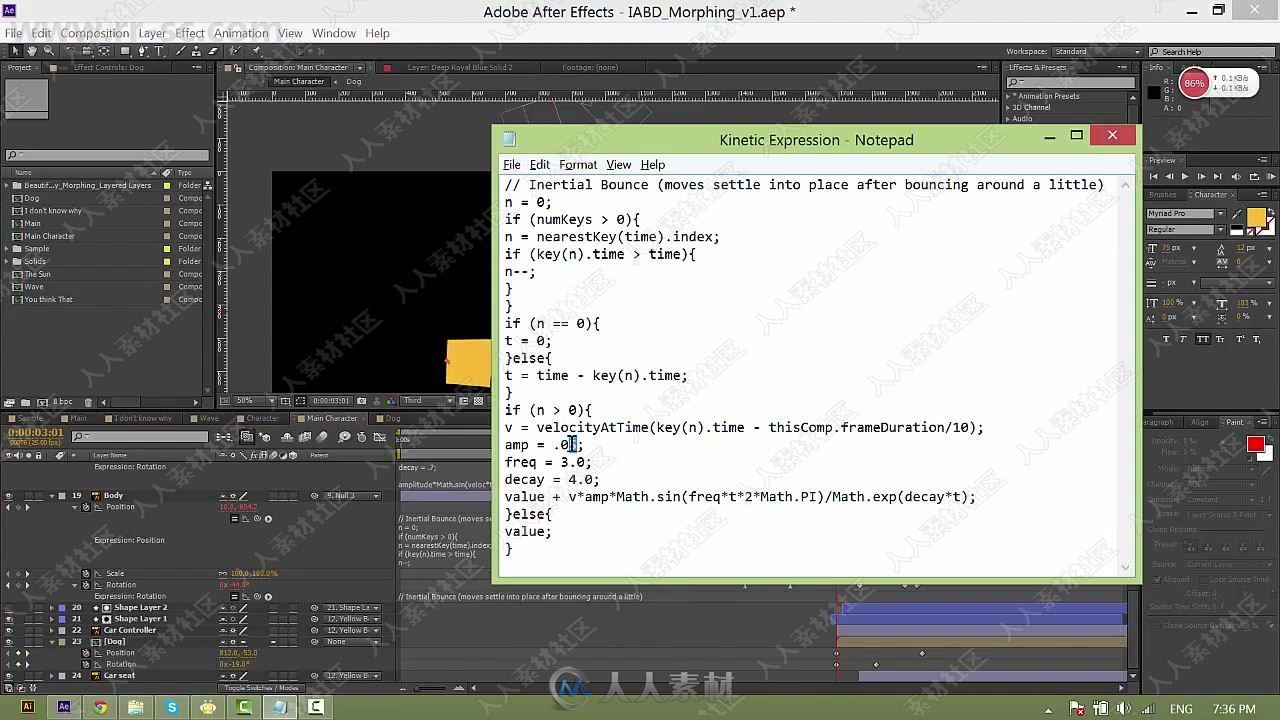1280x720 pixels.
Task: Jump to last frame in Preview panel
Action: click(1217, 176)
